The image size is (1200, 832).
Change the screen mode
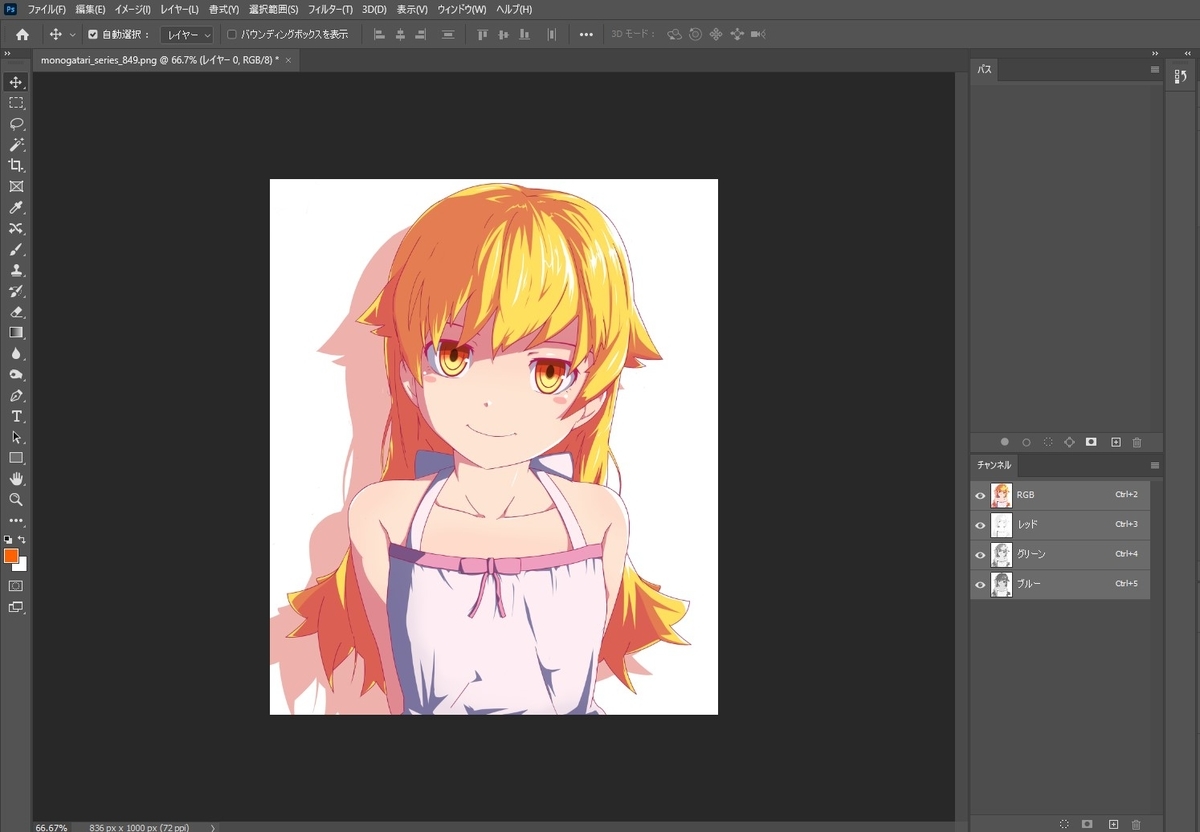coord(16,607)
